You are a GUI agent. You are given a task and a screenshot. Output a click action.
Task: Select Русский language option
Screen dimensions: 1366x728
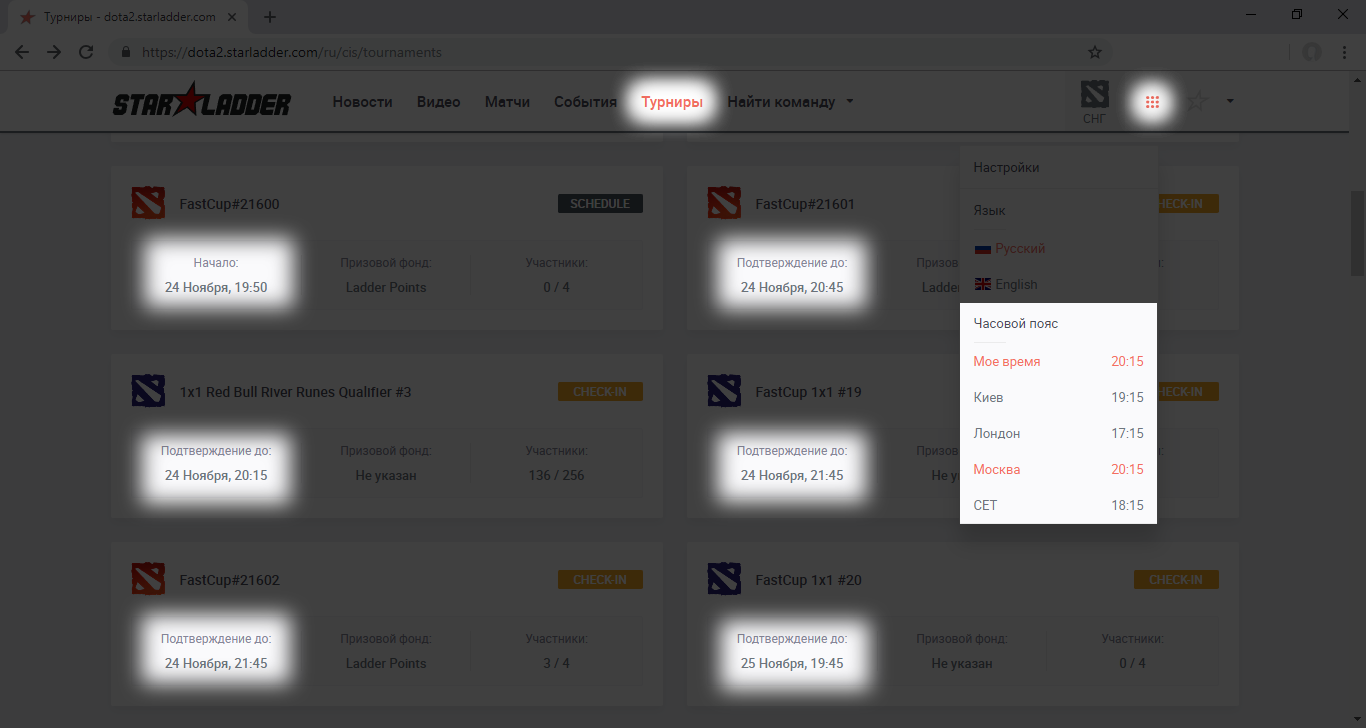[x=1019, y=248]
